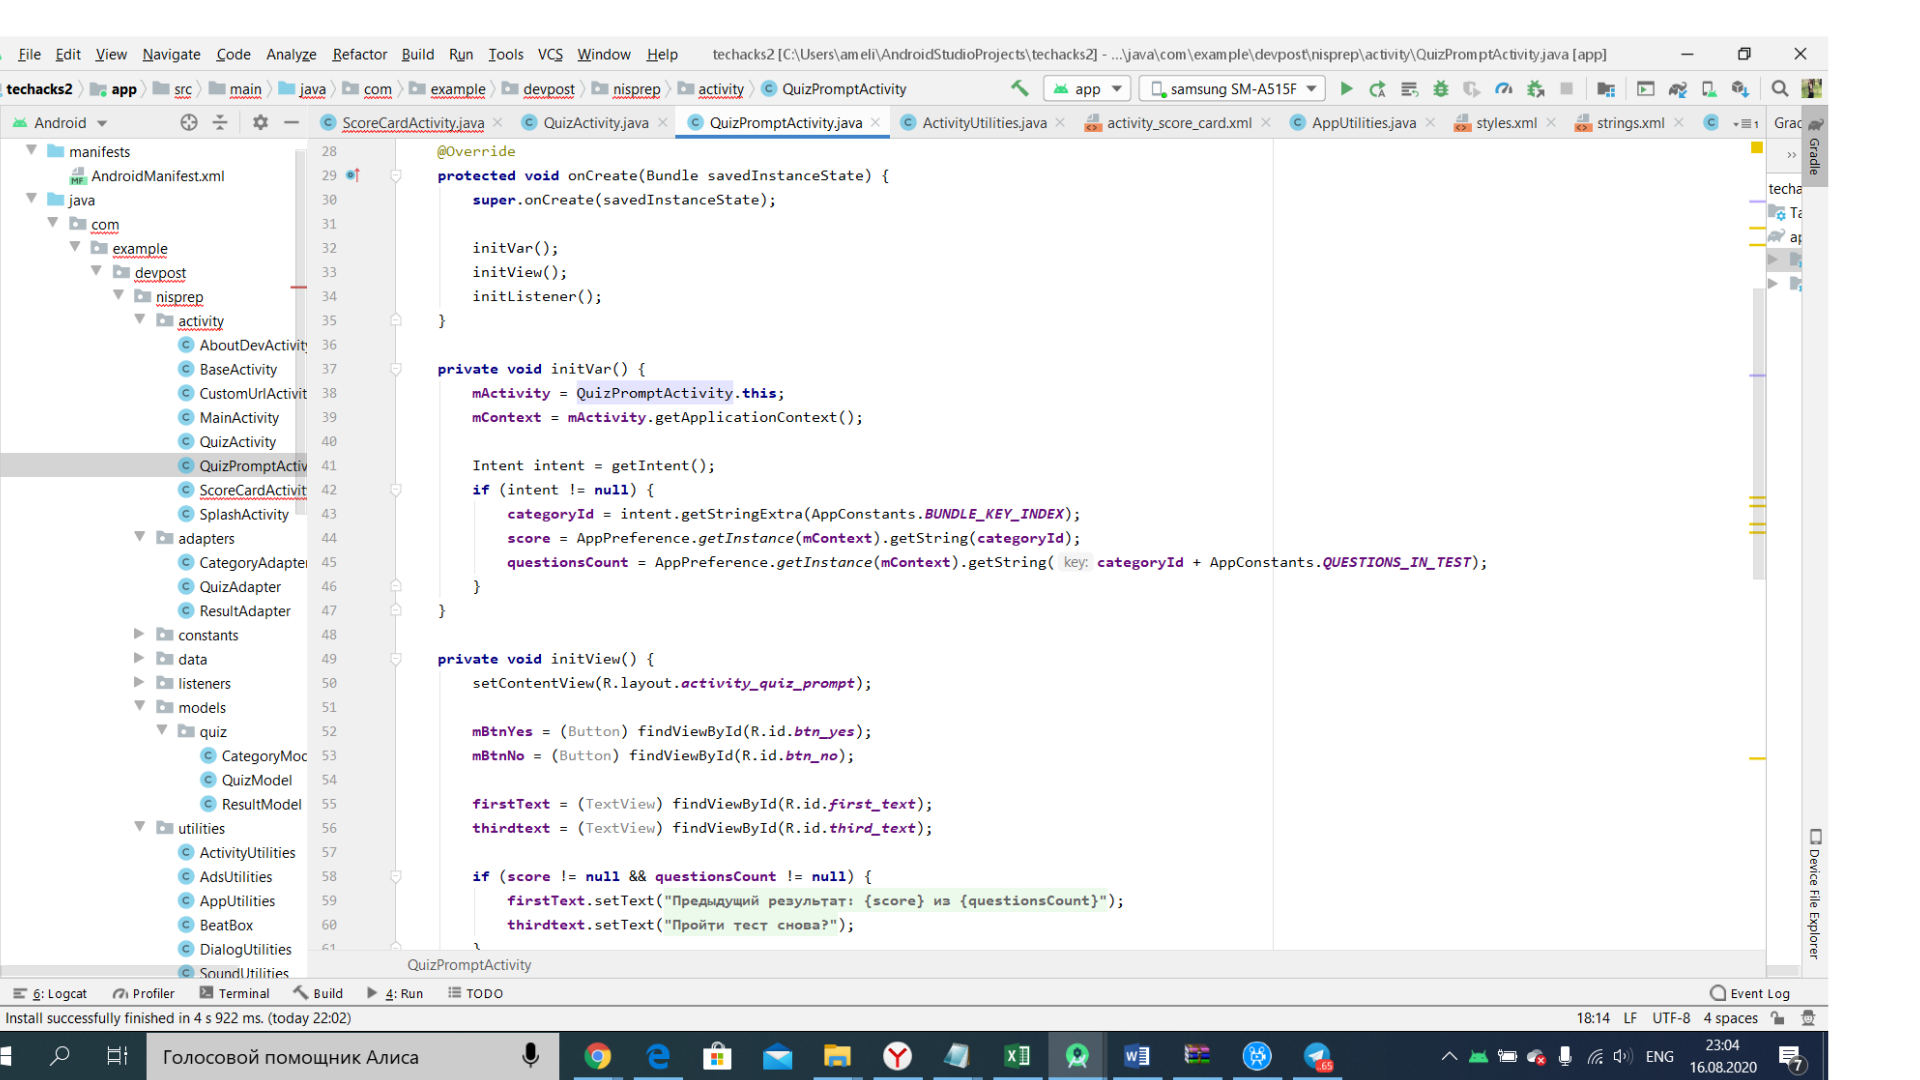The height and width of the screenshot is (1080, 1920).
Task: Click Apply Changes and Restart Activity icon
Action: 1377,89
